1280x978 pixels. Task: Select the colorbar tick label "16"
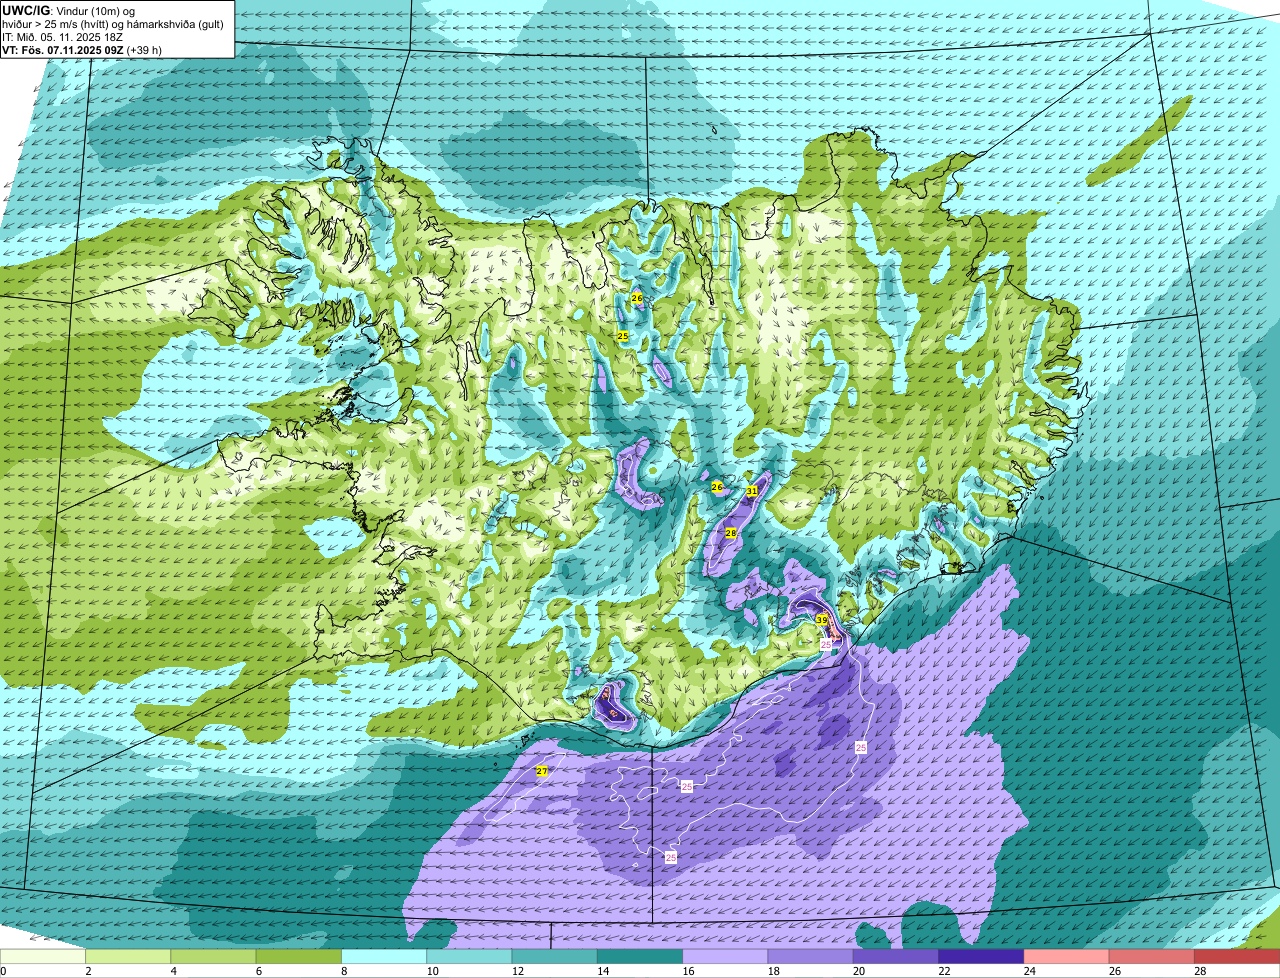pos(687,971)
